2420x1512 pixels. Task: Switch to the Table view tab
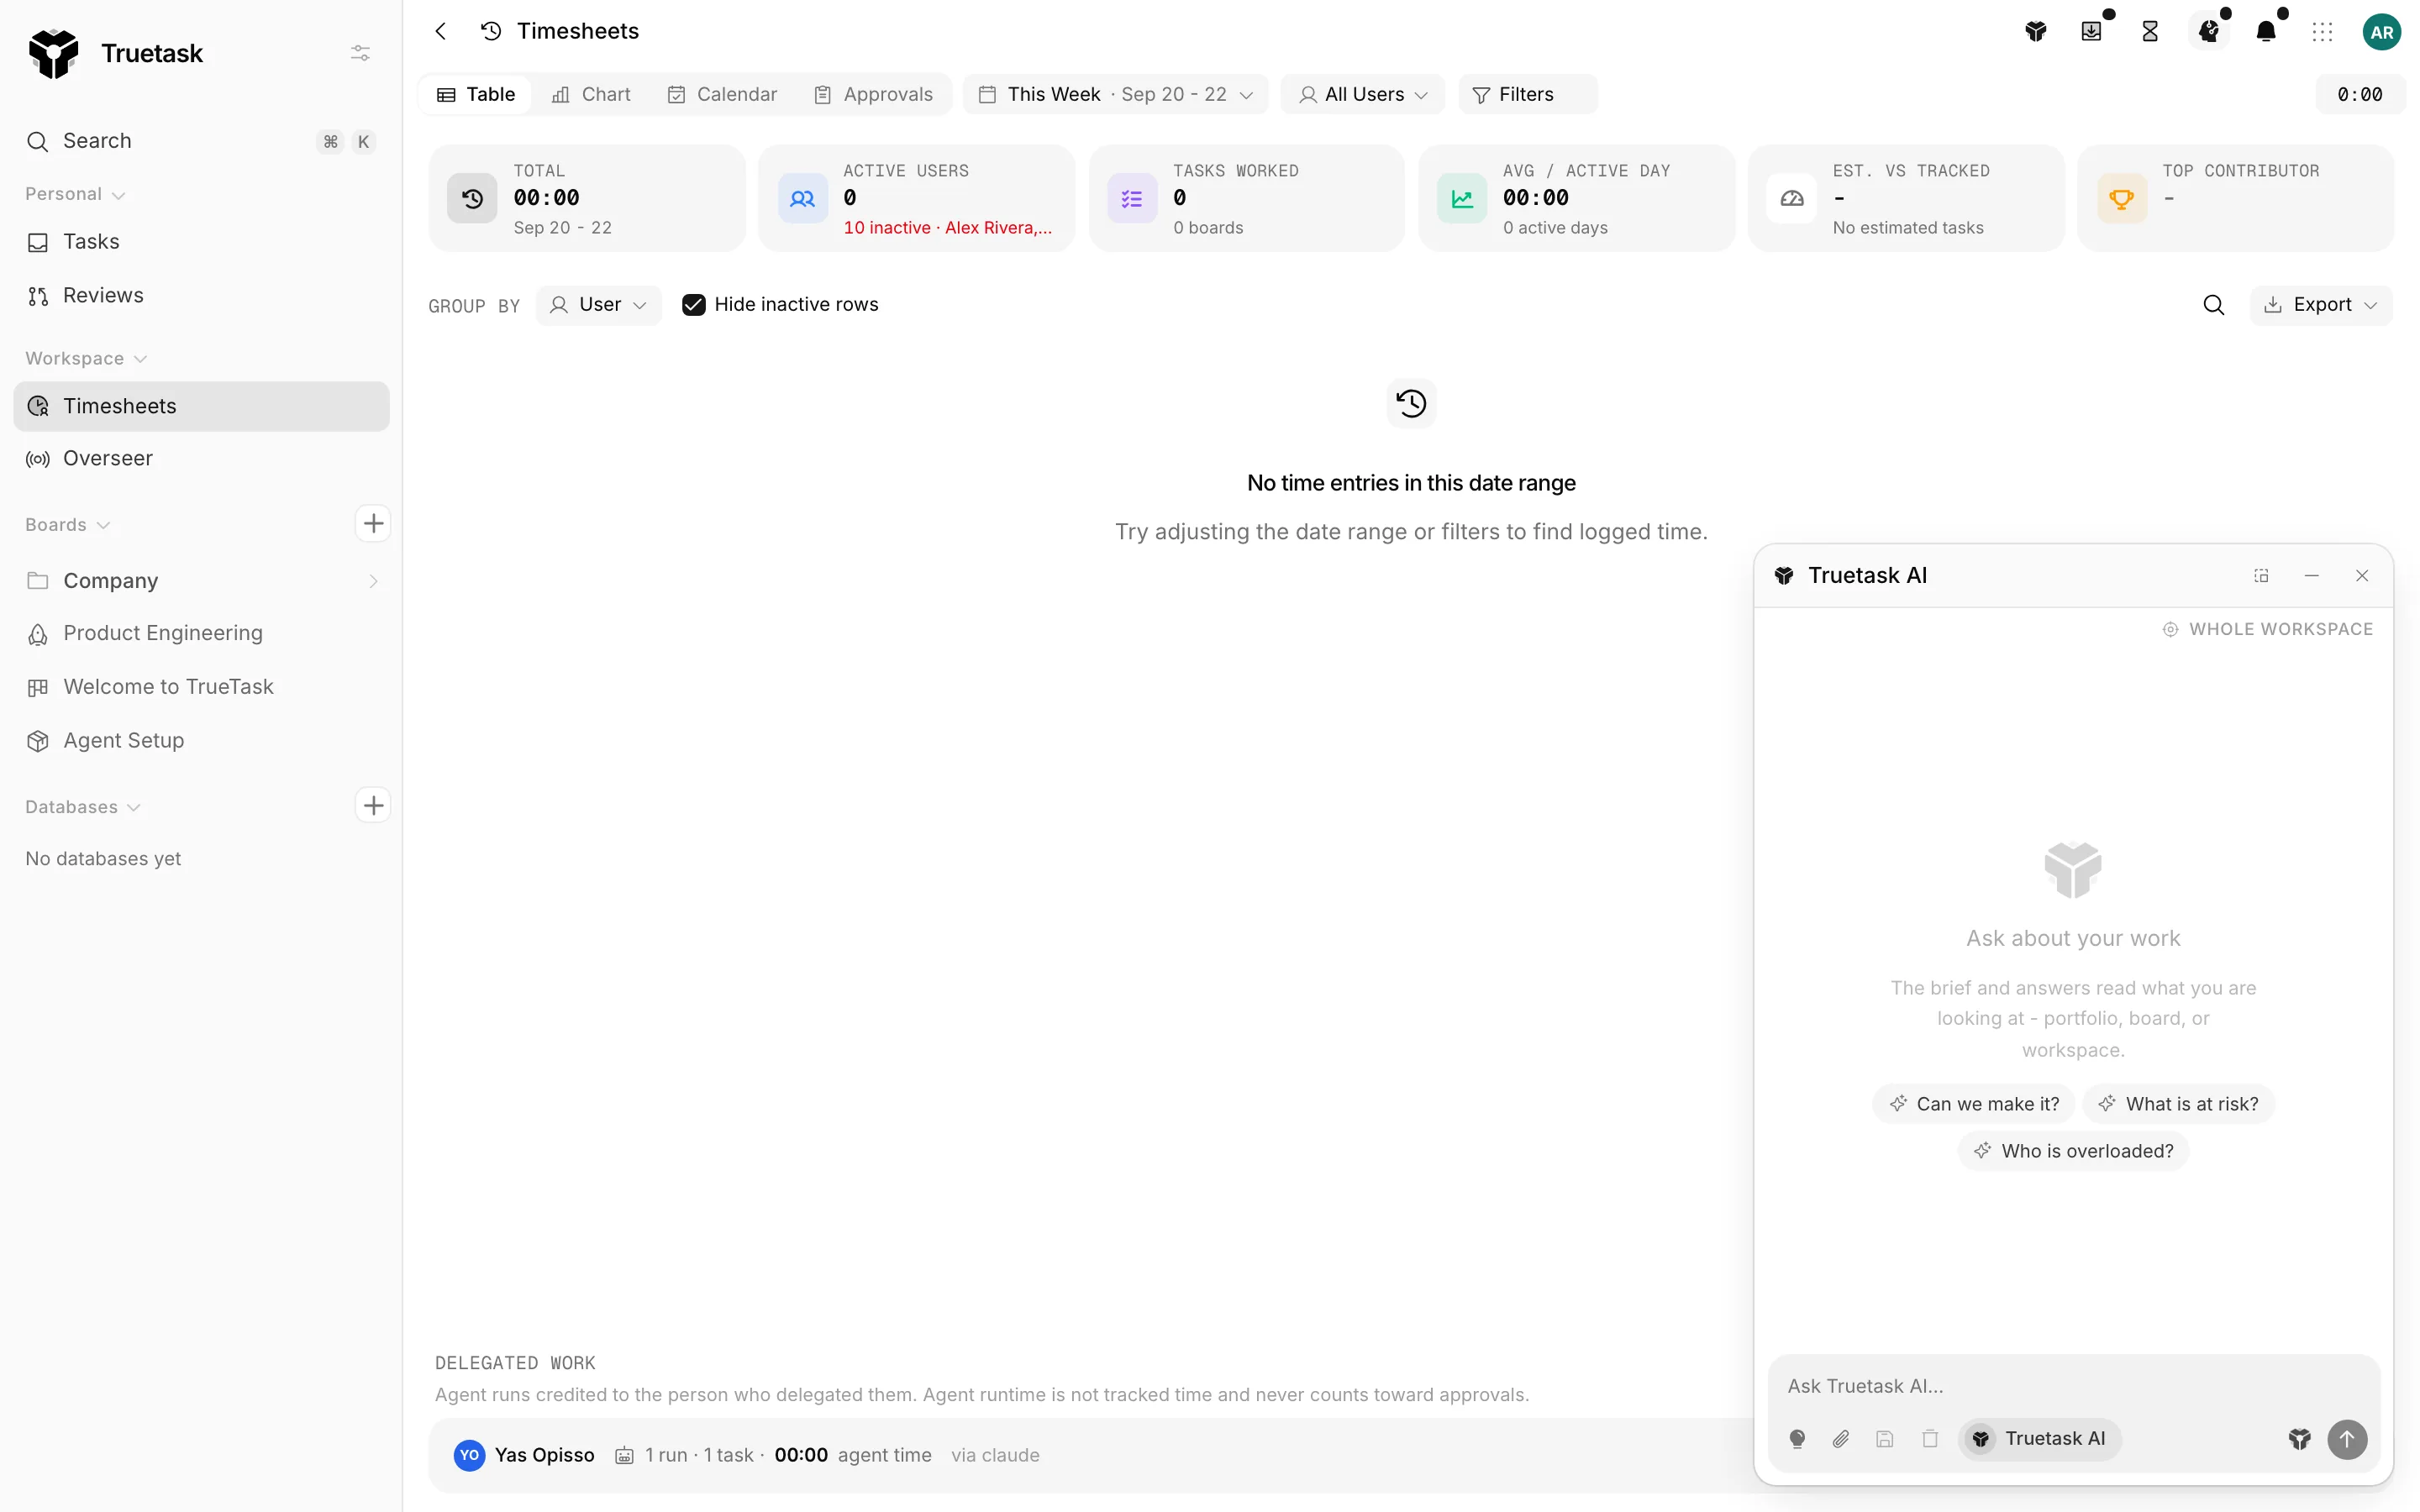476,94
